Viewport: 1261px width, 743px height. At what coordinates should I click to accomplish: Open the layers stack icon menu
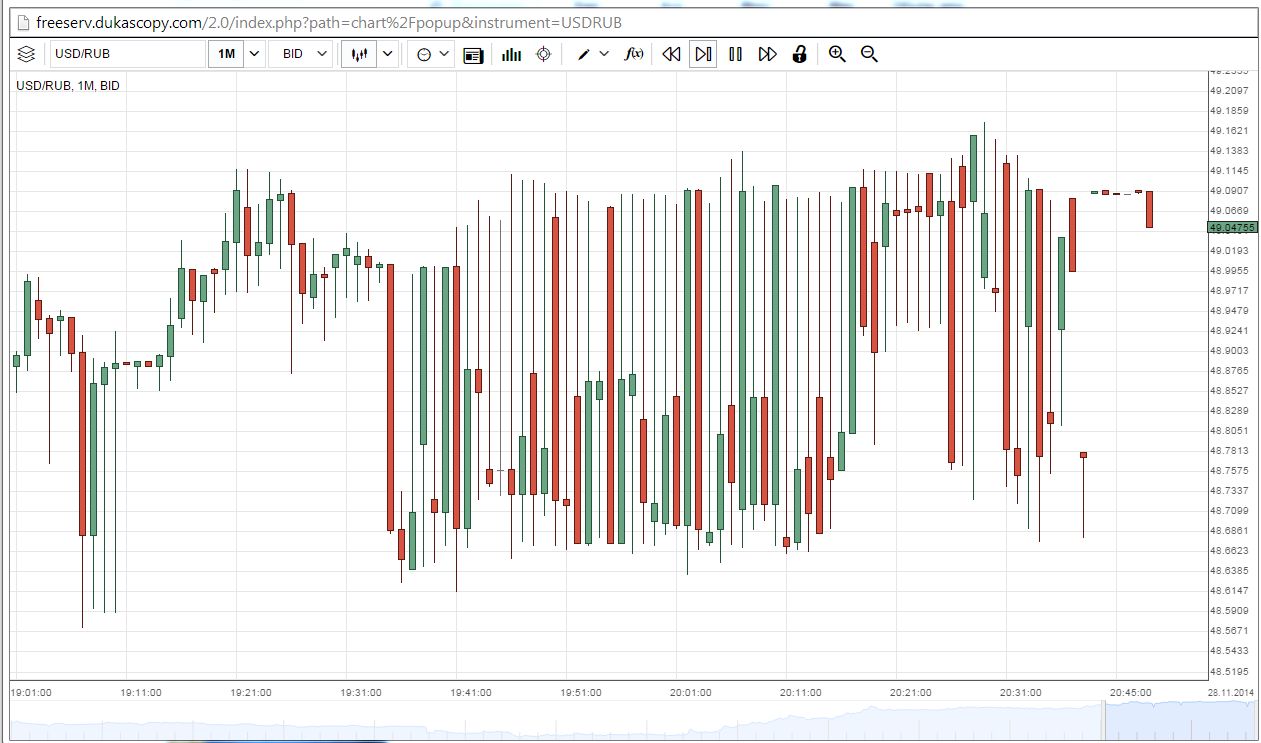point(26,54)
